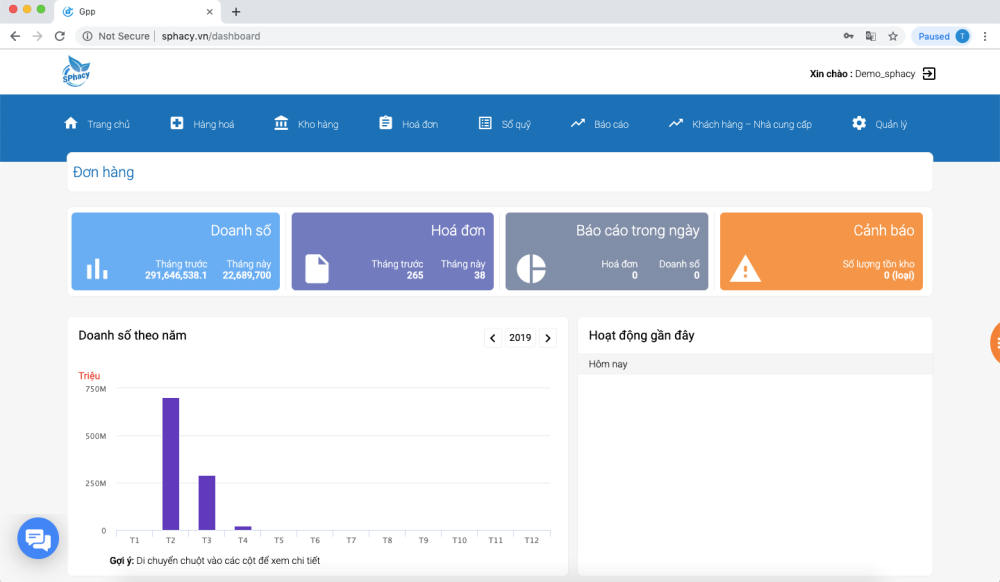The width and height of the screenshot is (1000, 582).
Task: Open the Báo cáo menu
Action: (599, 124)
